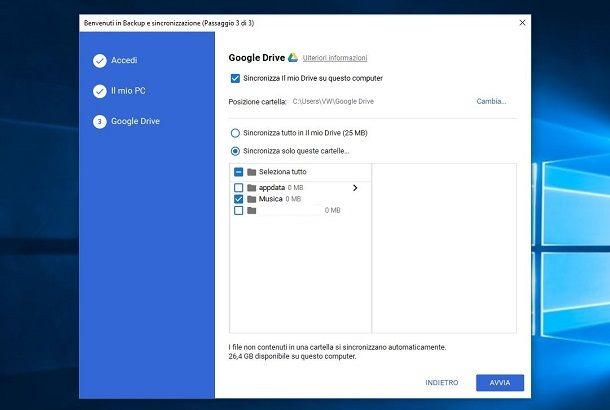Screen dimensions: 610x410
Task: Click the Seleziona tutto label
Action: pos(283,172)
